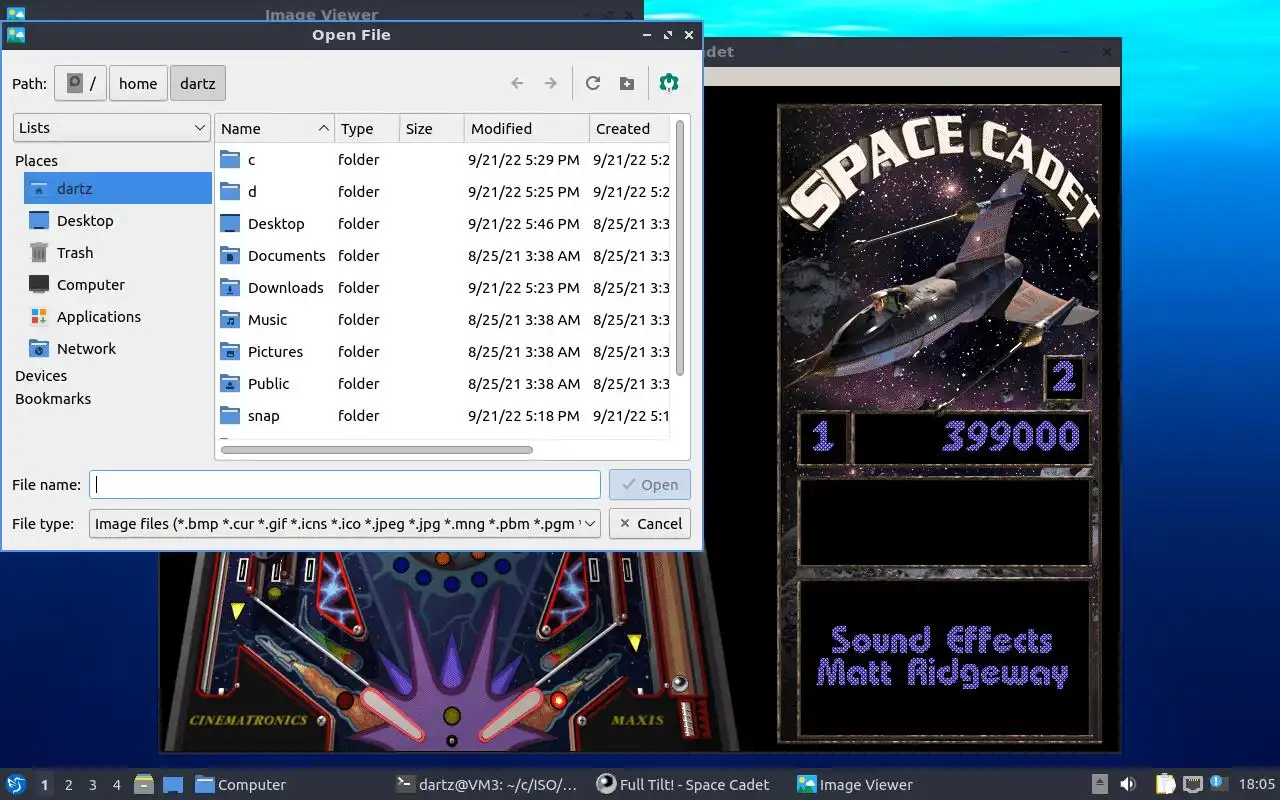Reload the folder listing

(593, 83)
